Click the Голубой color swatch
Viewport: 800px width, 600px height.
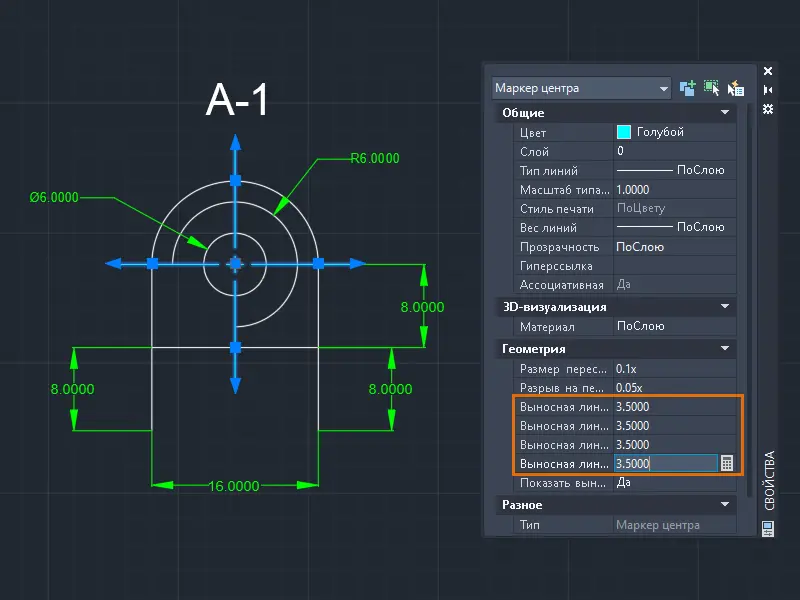click(624, 132)
